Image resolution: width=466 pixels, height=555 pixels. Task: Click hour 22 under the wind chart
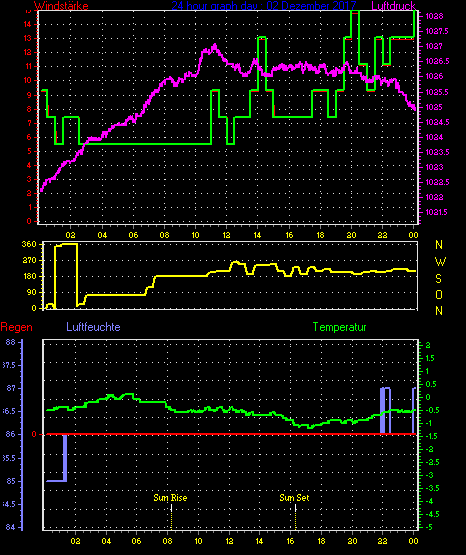tap(382, 235)
